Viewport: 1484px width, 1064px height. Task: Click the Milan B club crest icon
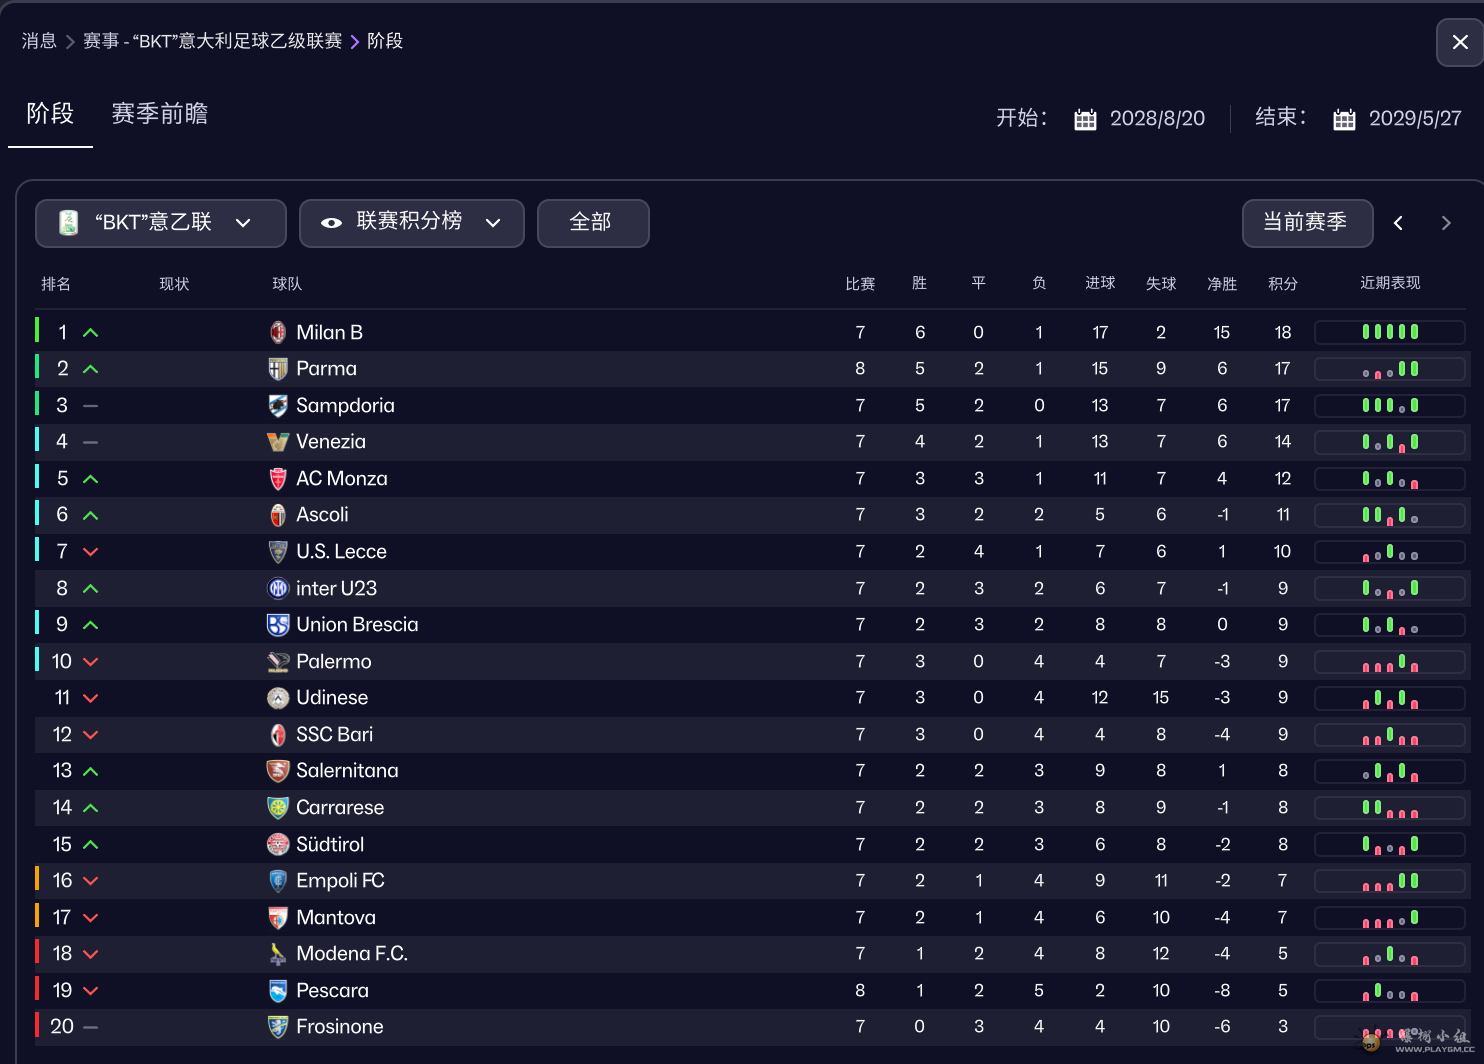tap(278, 332)
